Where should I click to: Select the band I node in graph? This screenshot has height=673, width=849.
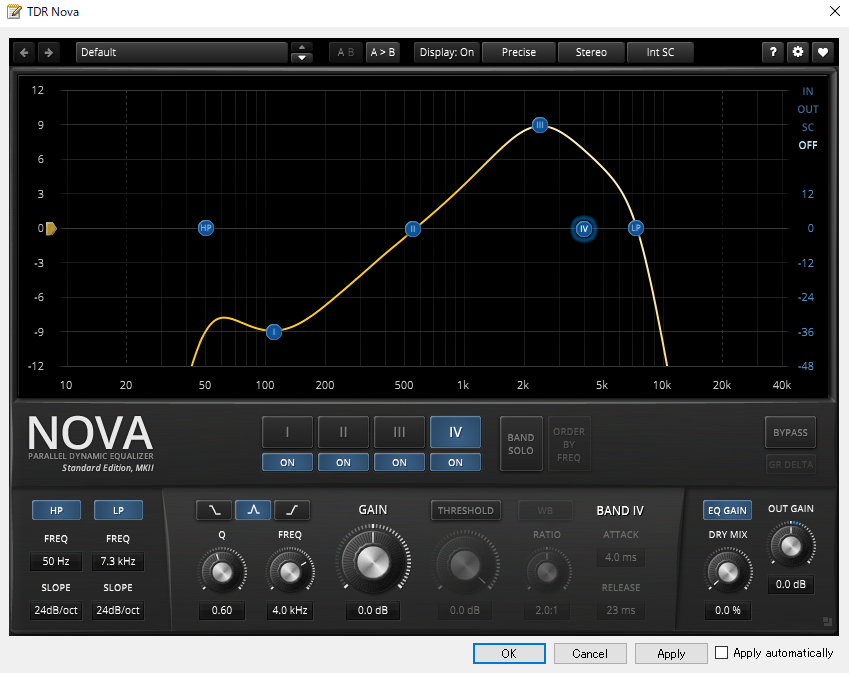coord(274,331)
